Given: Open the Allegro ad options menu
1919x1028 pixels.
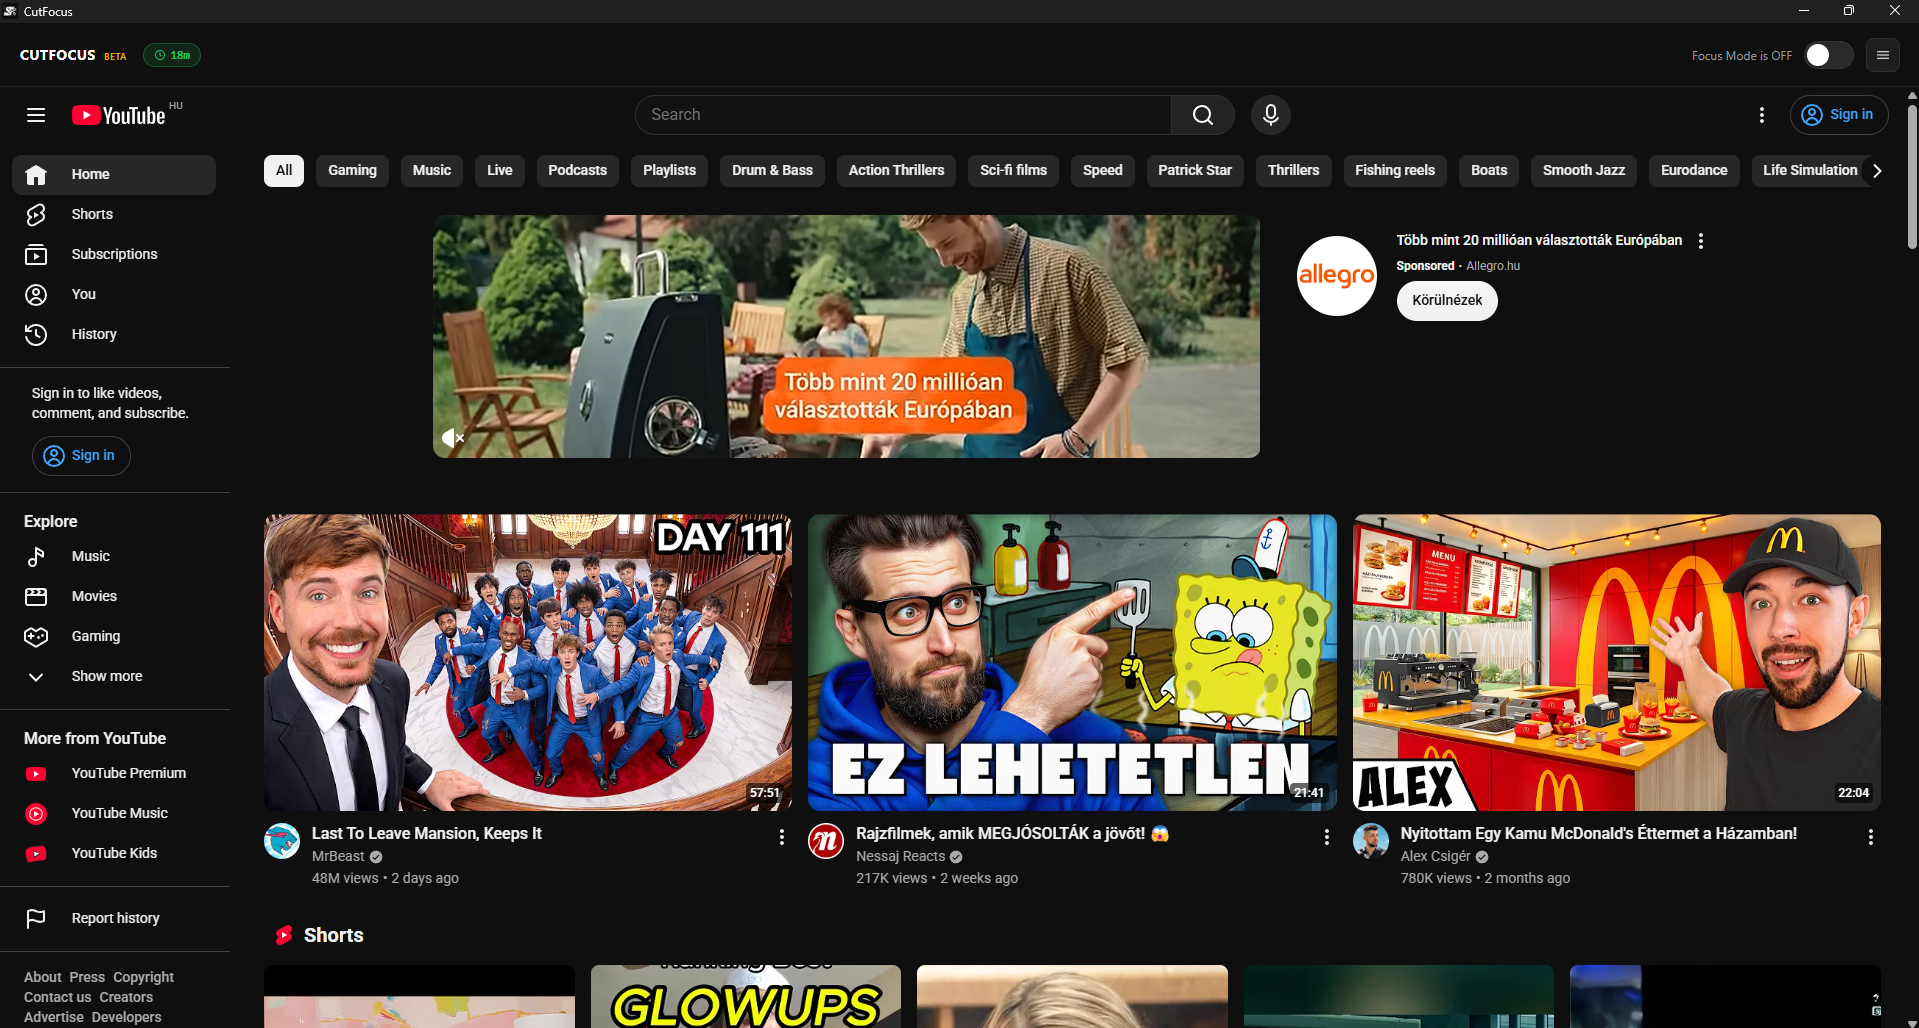Looking at the screenshot, I should pyautogui.click(x=1701, y=241).
